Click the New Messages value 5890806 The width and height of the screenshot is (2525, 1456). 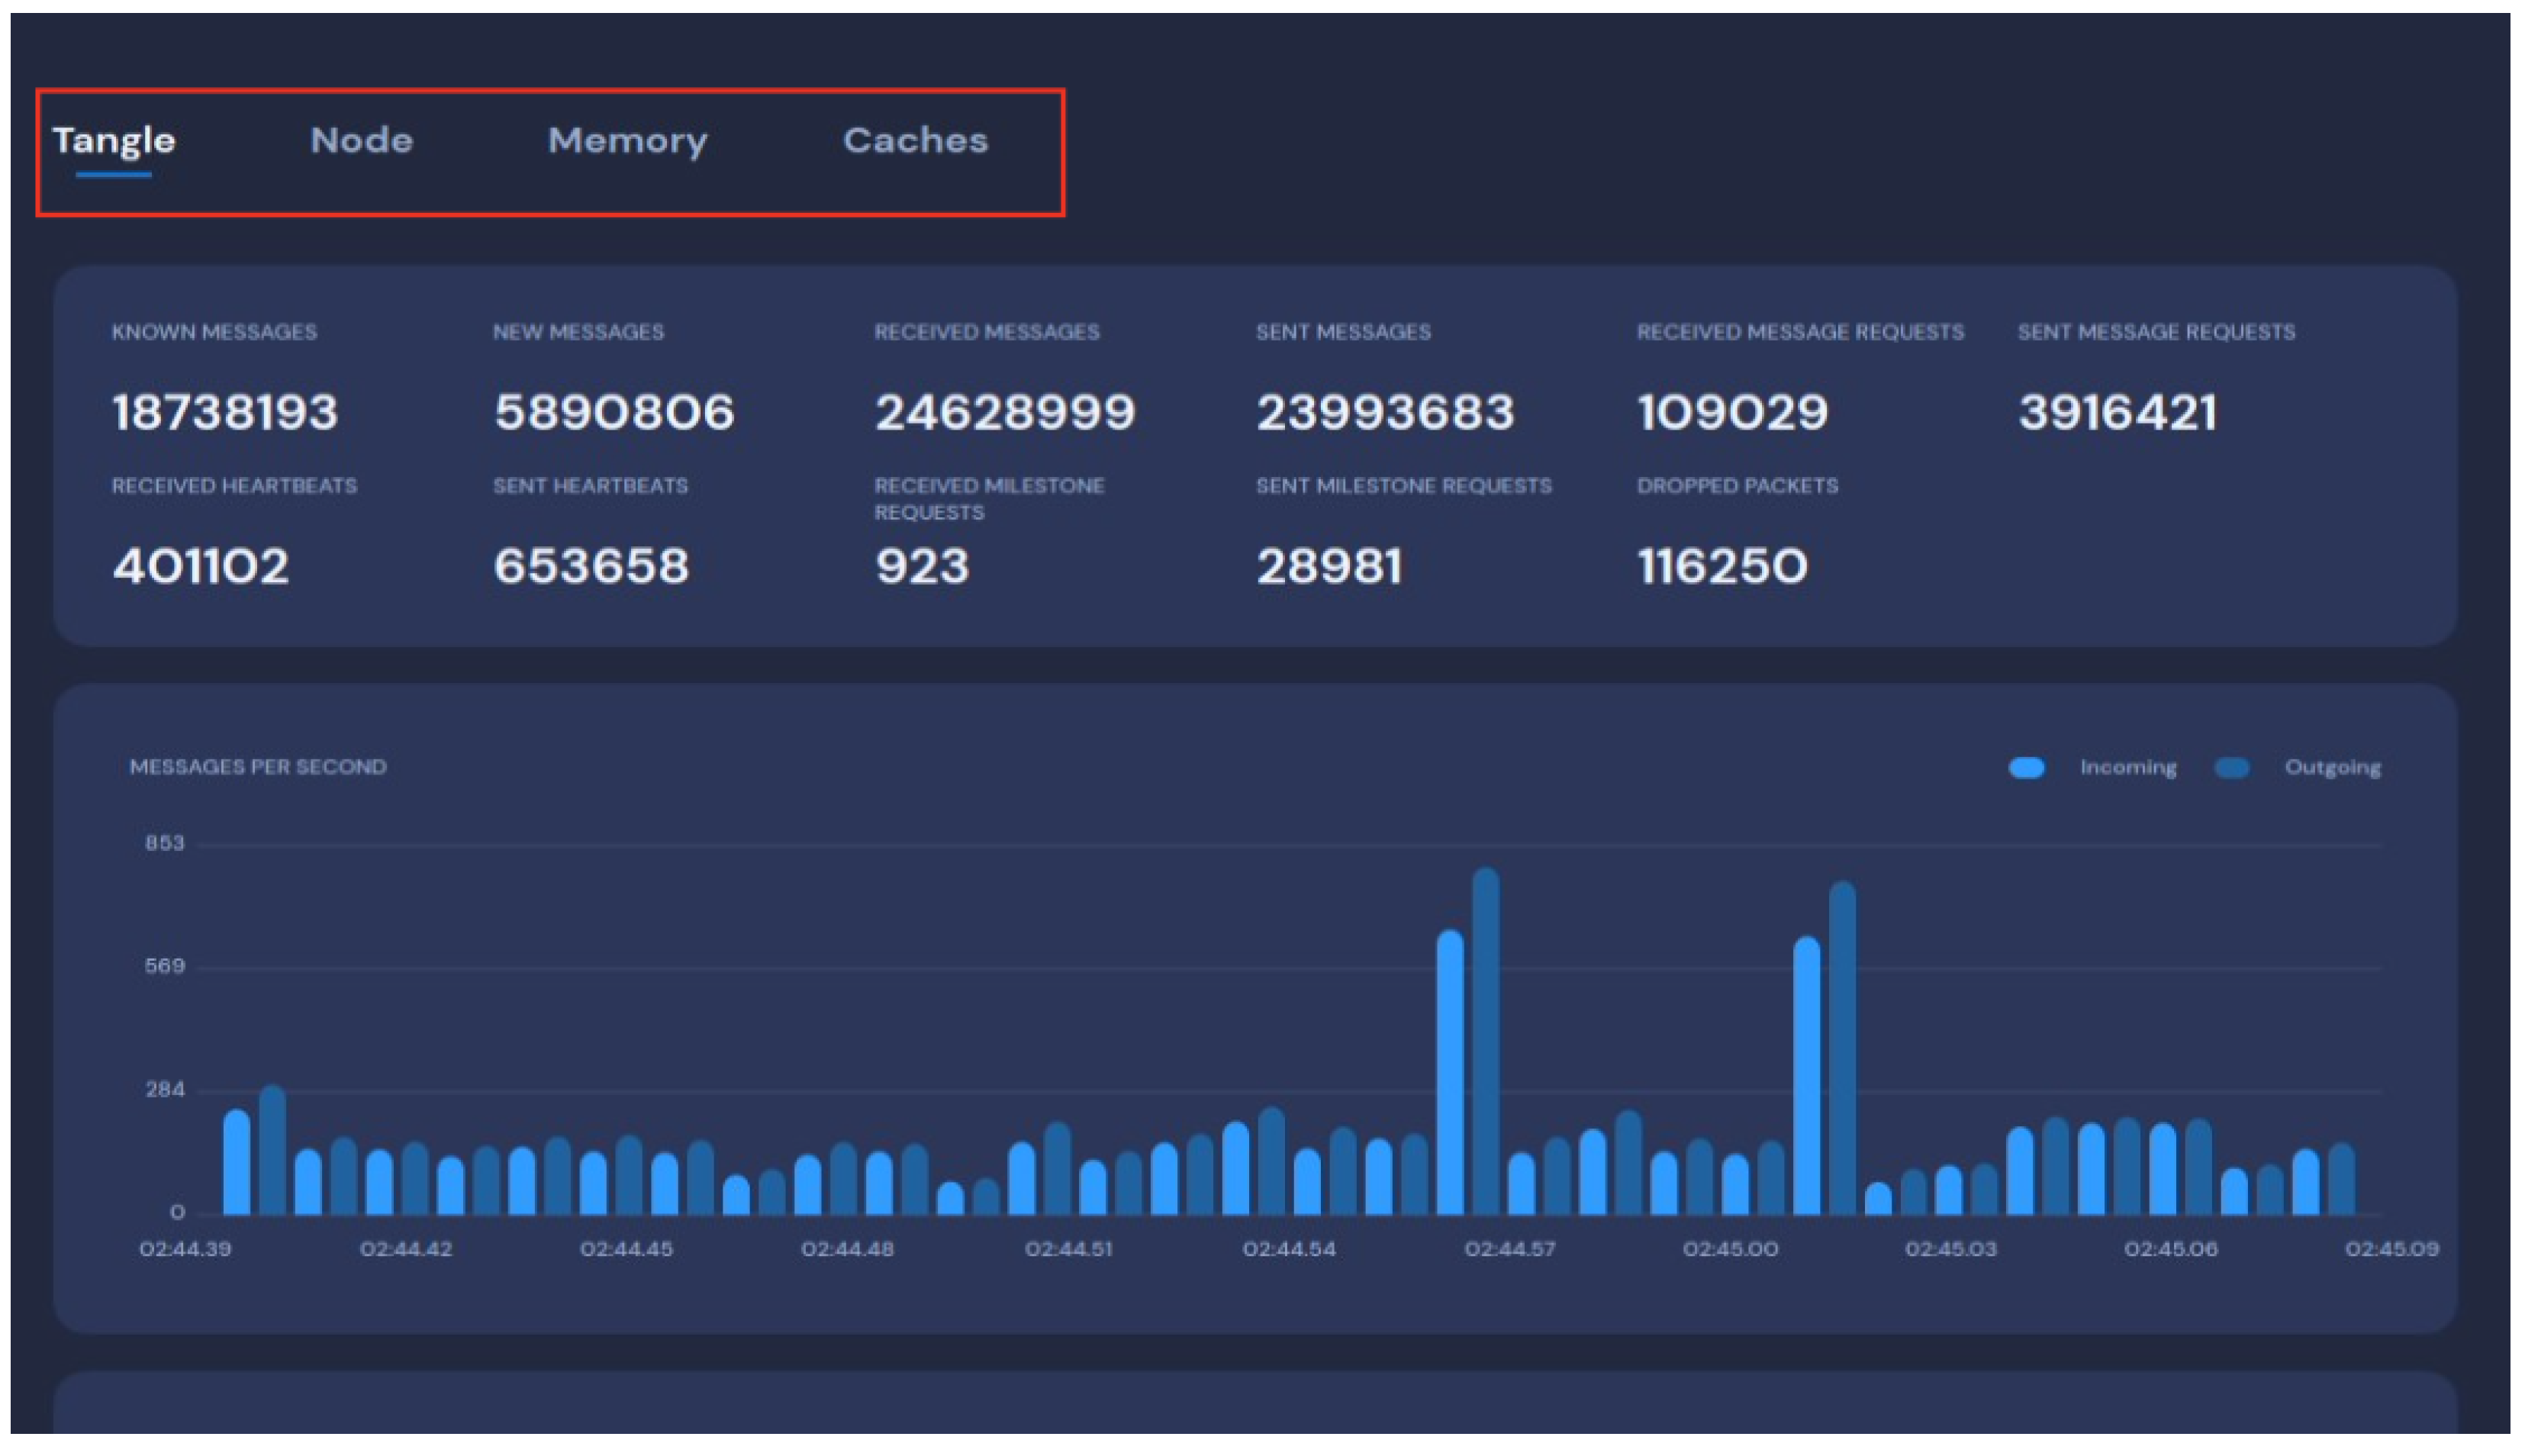(x=614, y=412)
